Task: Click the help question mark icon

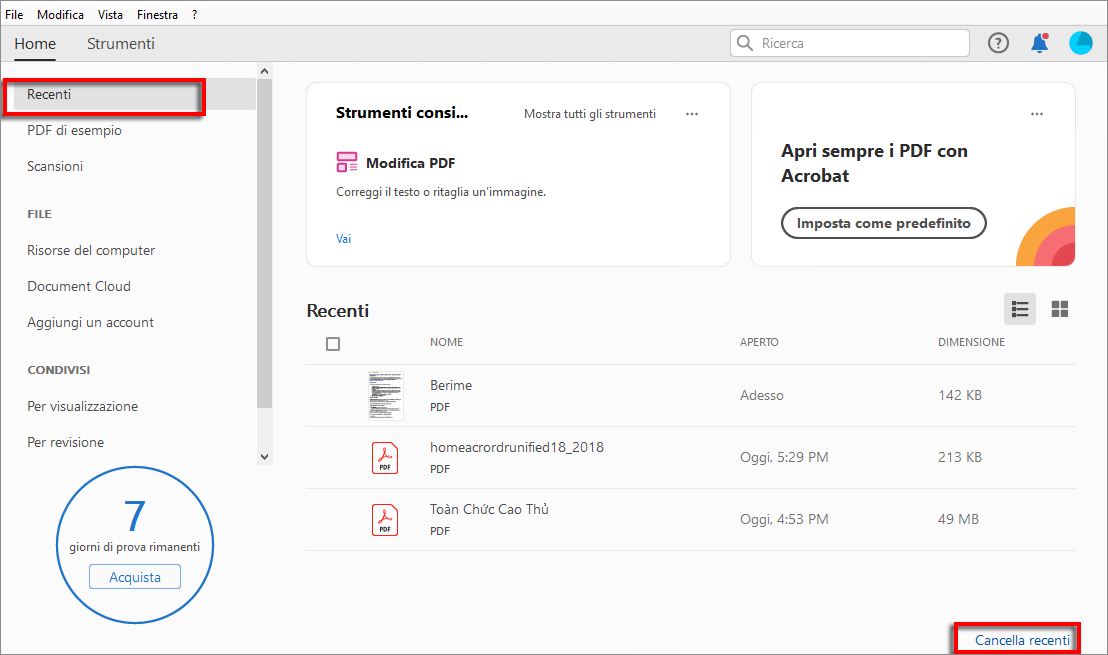Action: pyautogui.click(x=998, y=43)
